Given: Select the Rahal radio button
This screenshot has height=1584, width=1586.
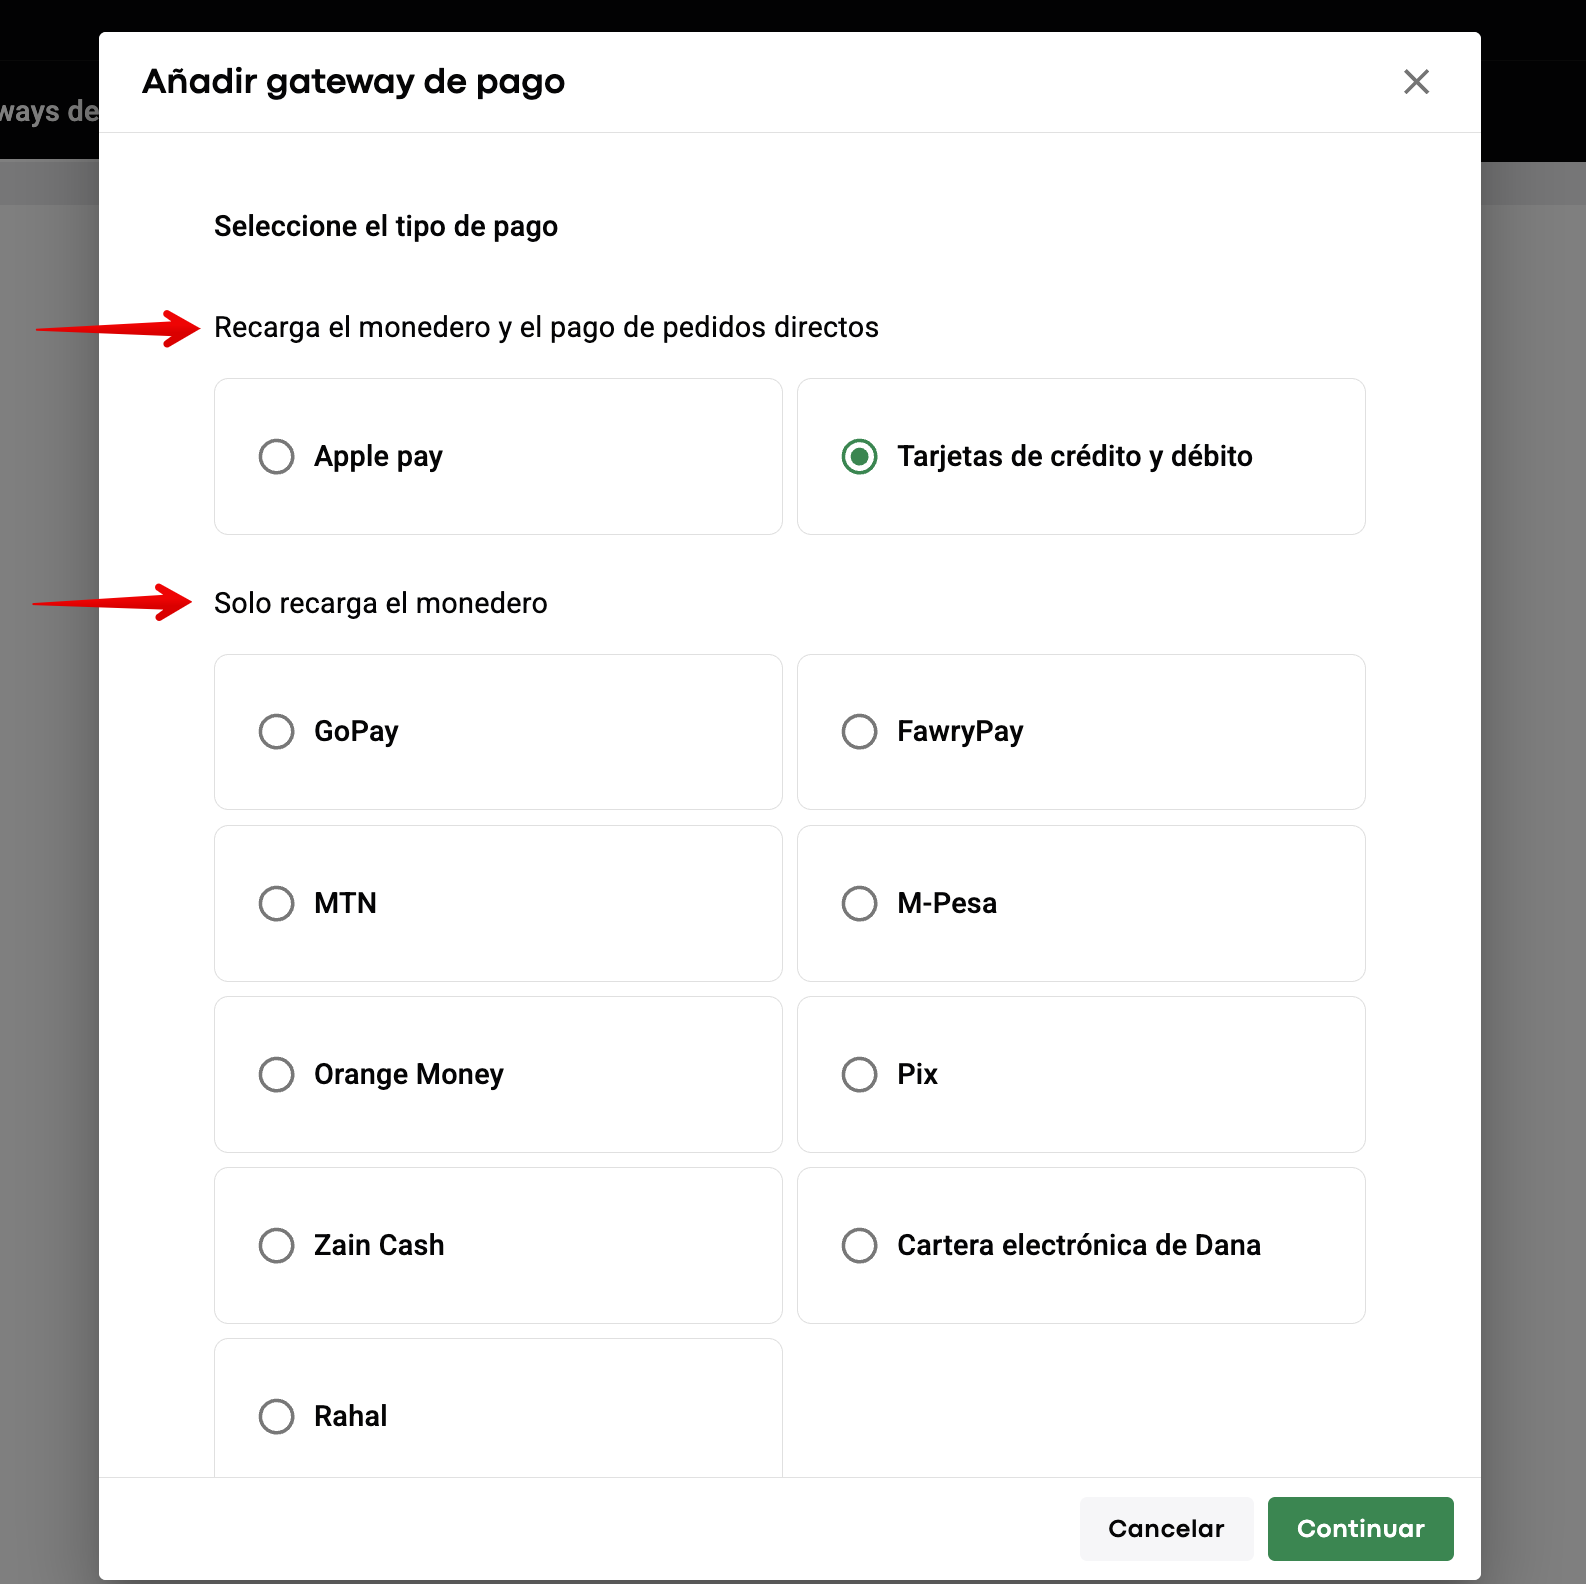Looking at the screenshot, I should click(x=276, y=1417).
